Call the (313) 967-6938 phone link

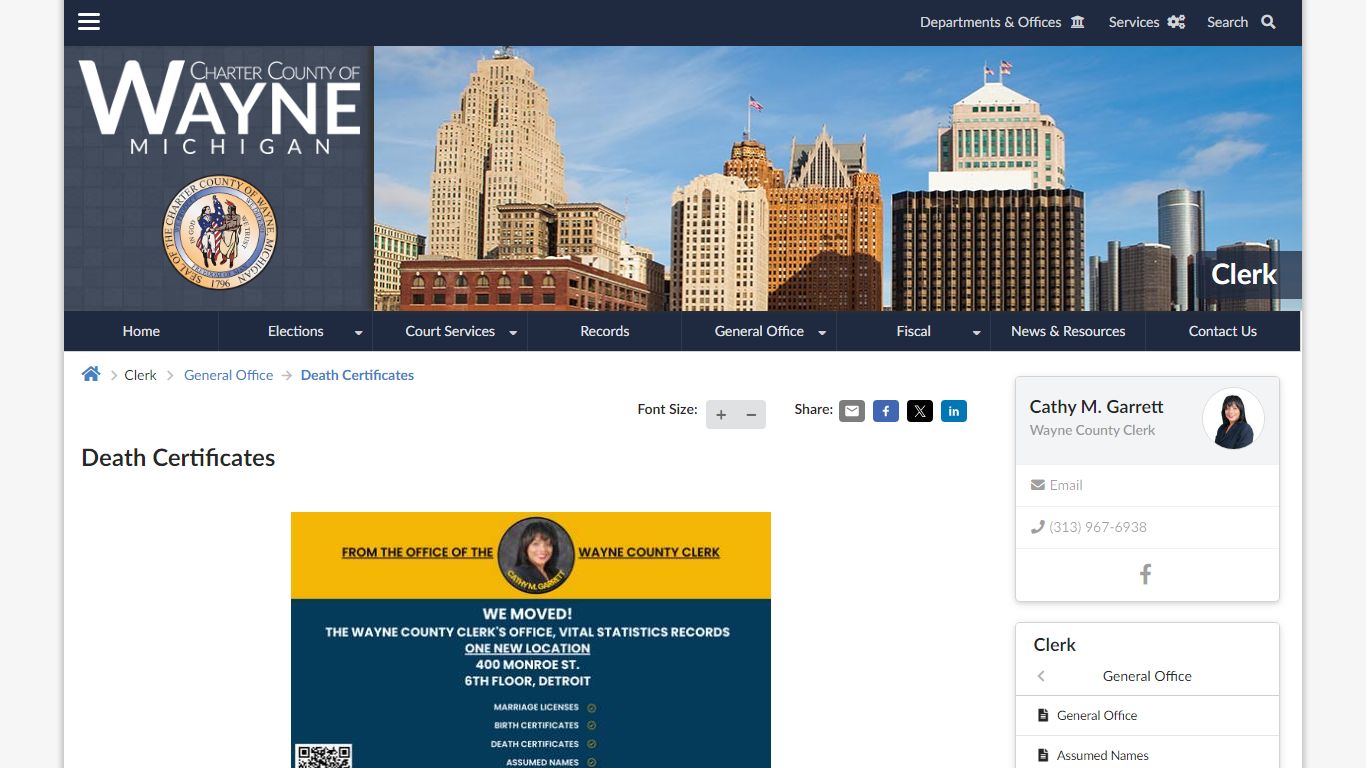pos(1098,527)
